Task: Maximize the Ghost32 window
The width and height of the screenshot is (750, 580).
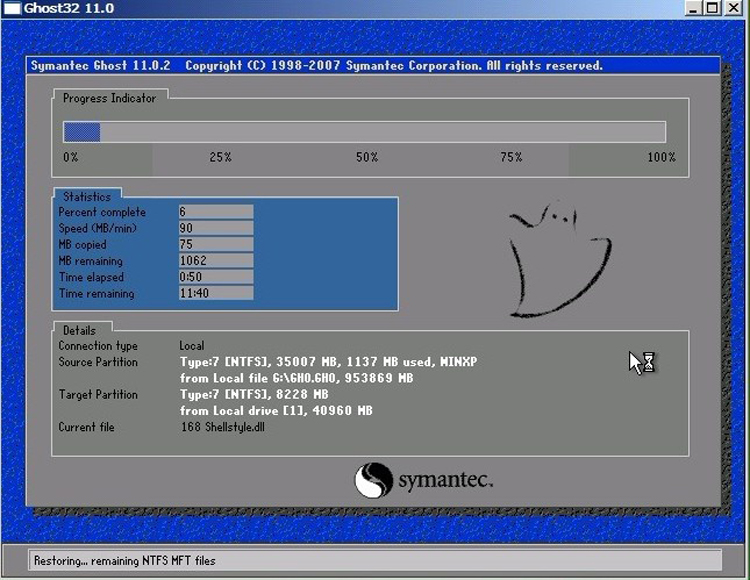Action: tap(713, 8)
